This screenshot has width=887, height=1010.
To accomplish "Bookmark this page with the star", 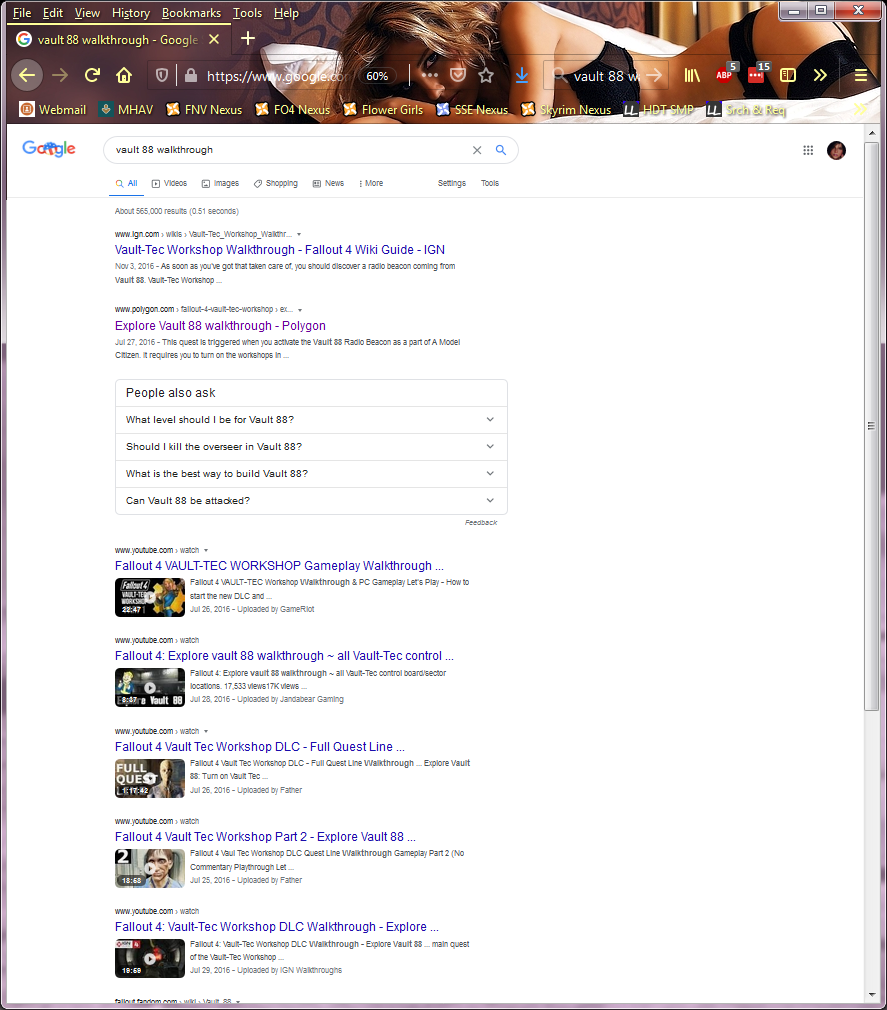I will pos(486,75).
